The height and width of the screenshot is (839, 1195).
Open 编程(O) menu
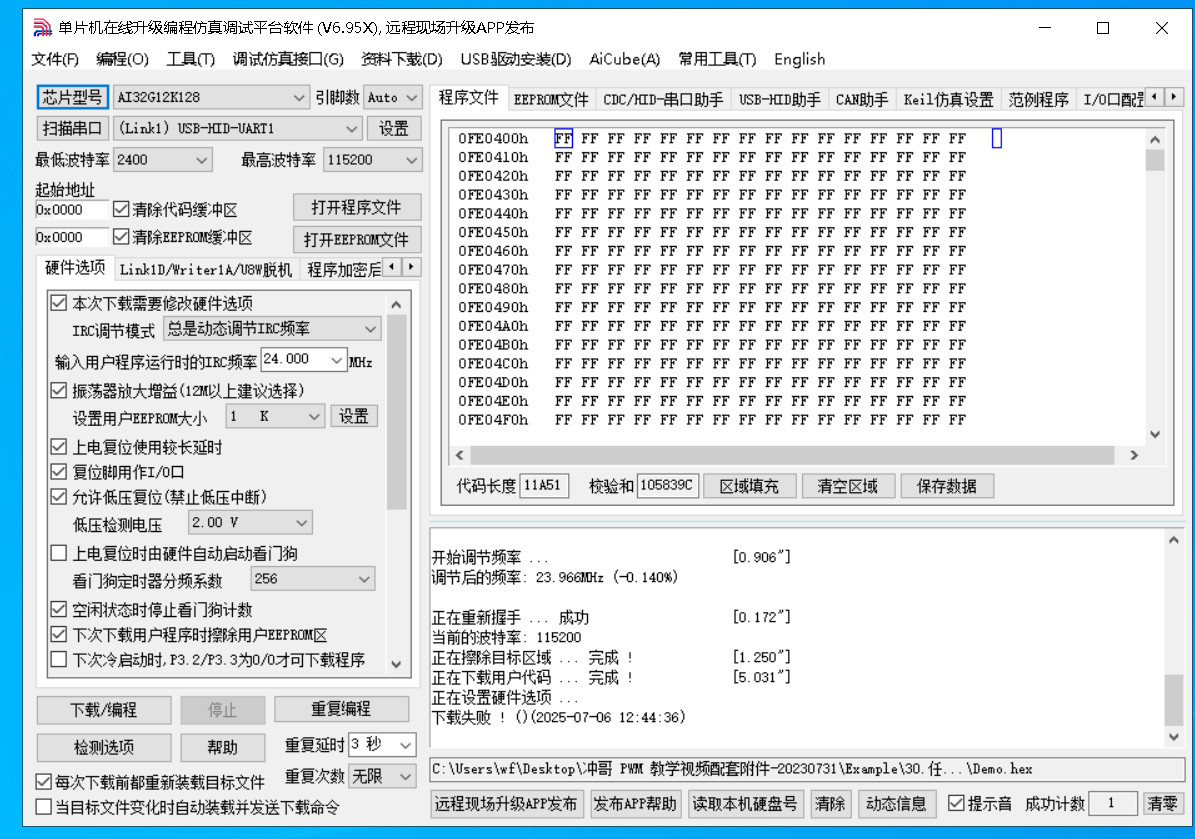tap(122, 59)
